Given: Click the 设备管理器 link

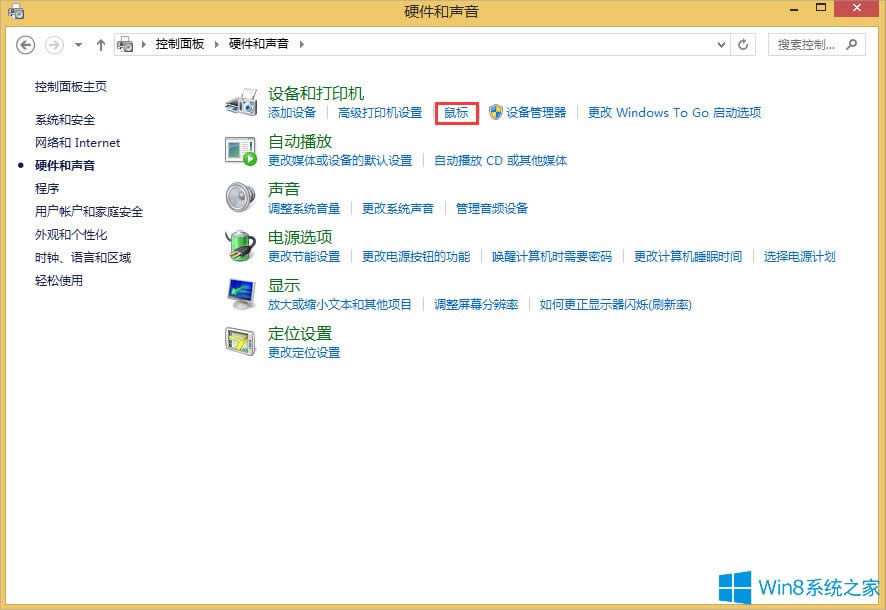Looking at the screenshot, I should coord(535,113).
